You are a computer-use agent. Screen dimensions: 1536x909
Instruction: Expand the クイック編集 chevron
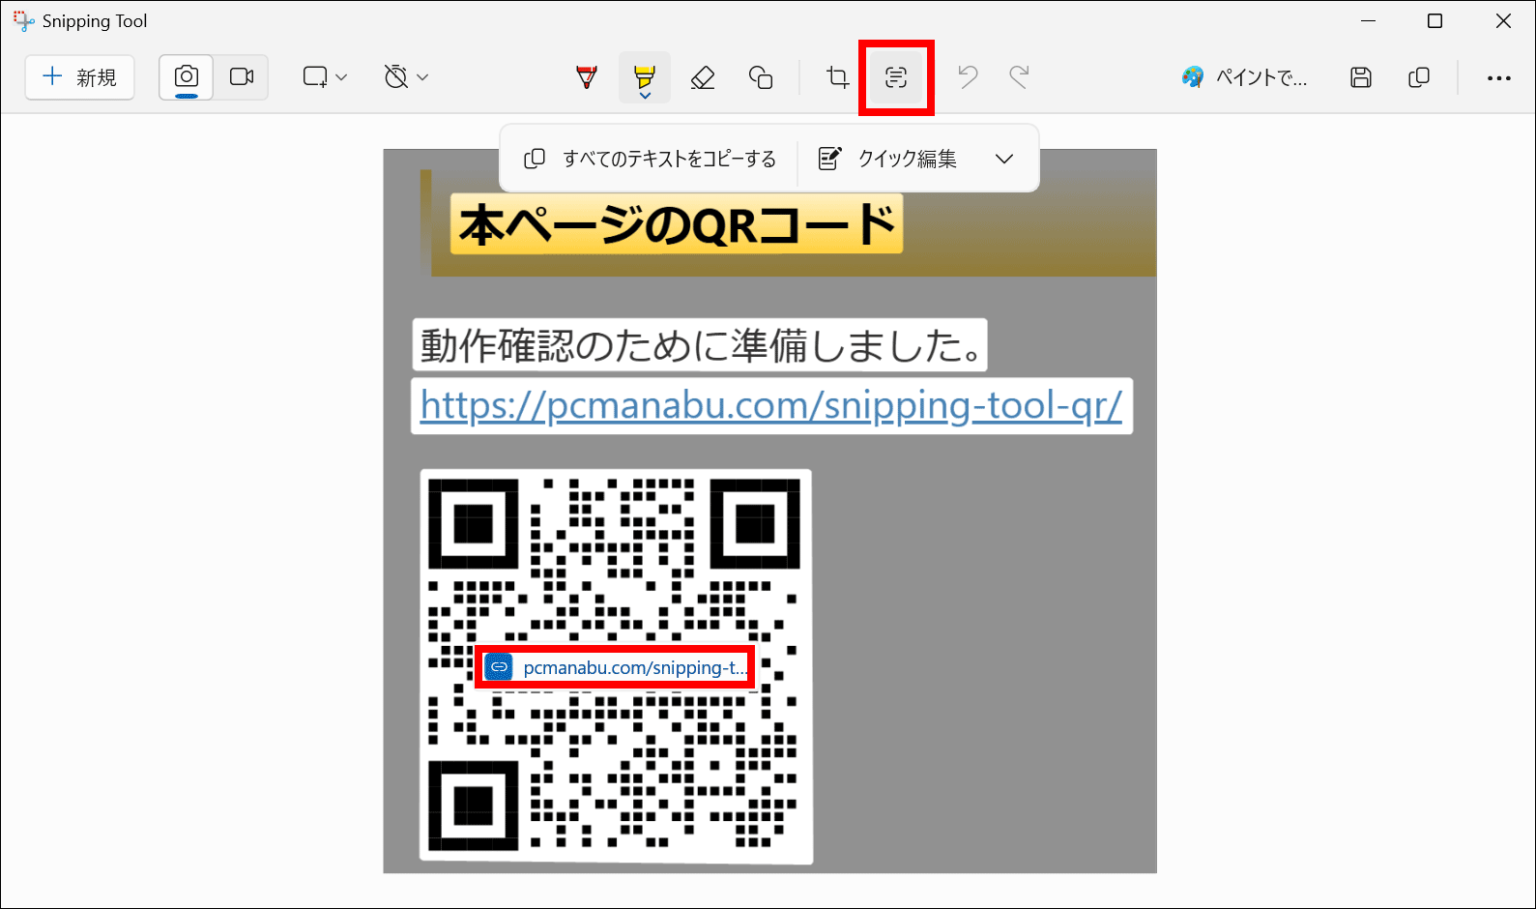[x=1004, y=158]
